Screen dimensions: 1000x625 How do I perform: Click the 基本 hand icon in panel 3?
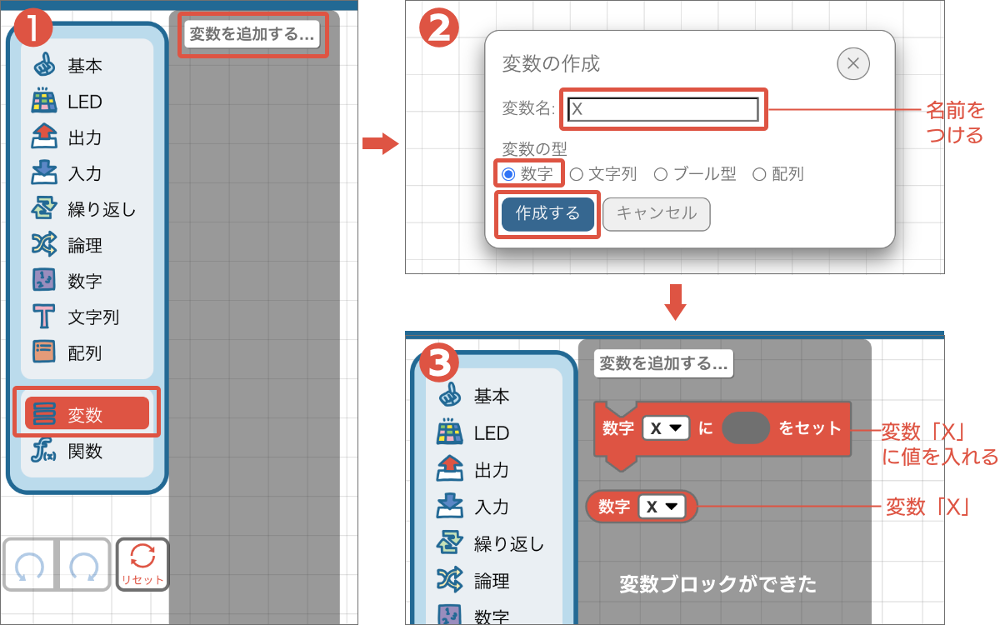tap(450, 395)
